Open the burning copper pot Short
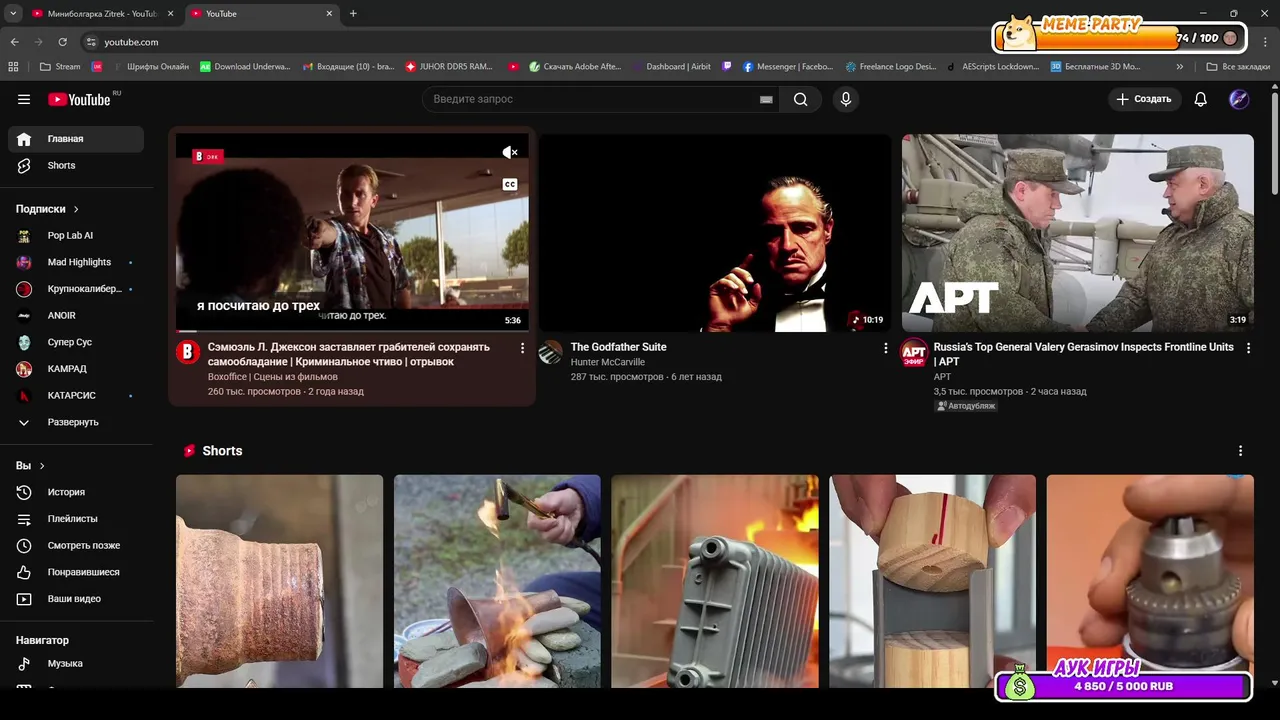Screen dimensions: 1280x720 pos(497,581)
